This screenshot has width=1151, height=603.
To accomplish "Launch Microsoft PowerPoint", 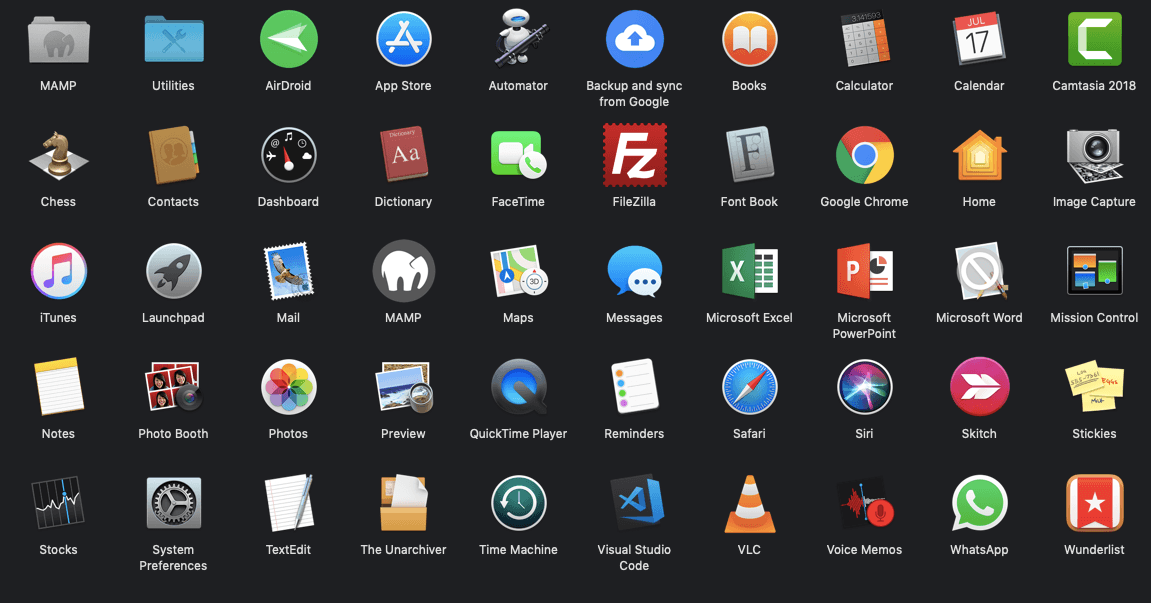I will [864, 271].
